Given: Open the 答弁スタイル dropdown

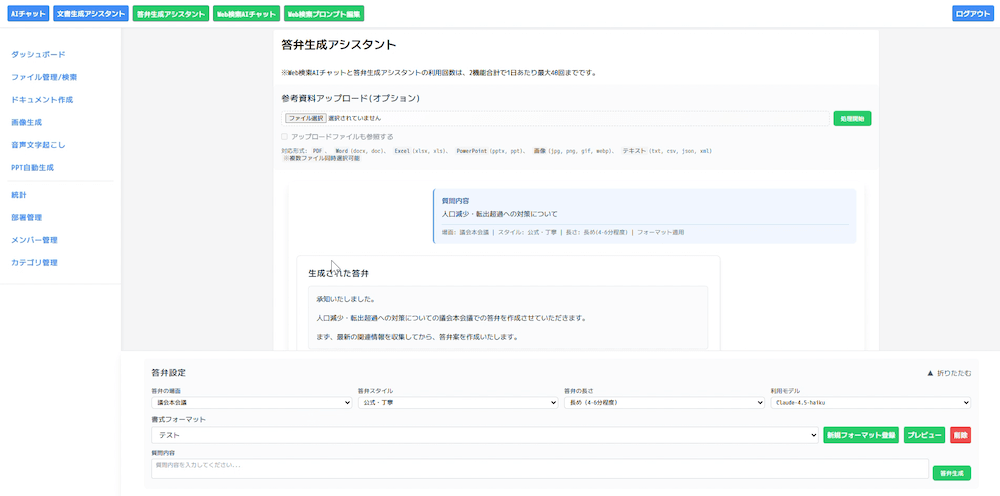Looking at the screenshot, I should click(x=457, y=402).
